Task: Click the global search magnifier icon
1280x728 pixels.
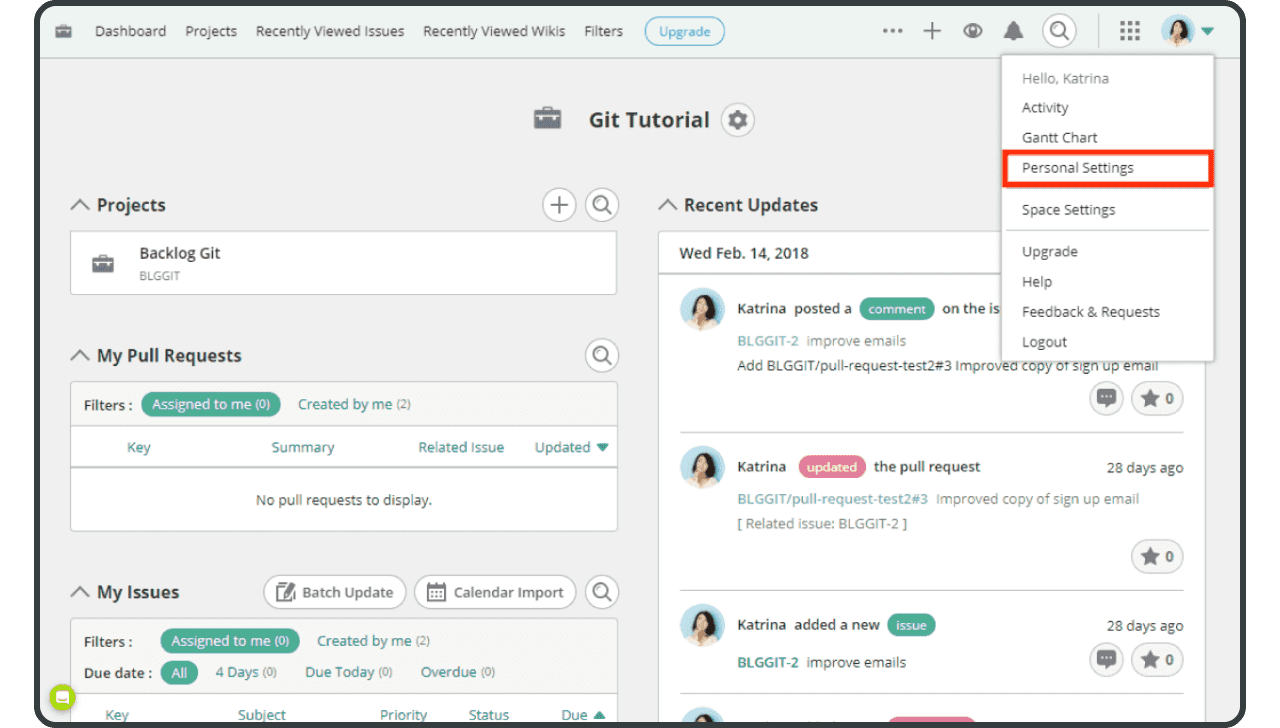Action: click(1059, 31)
